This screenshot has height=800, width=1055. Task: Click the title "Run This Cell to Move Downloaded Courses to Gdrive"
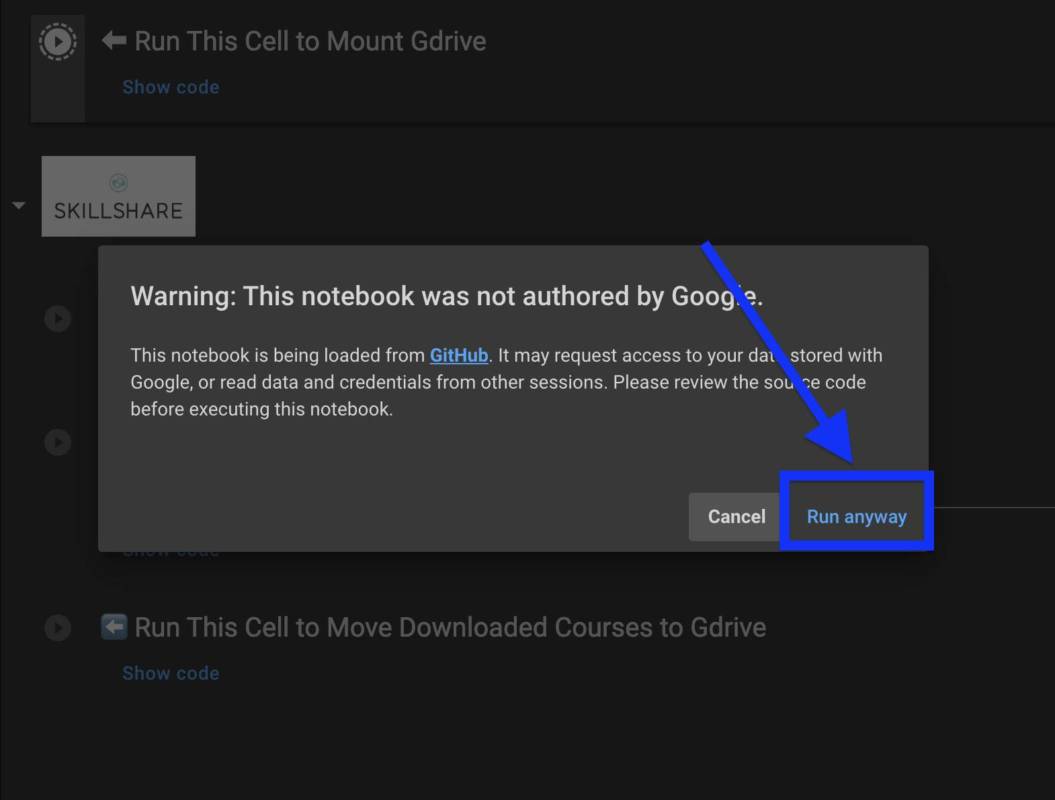(450, 628)
